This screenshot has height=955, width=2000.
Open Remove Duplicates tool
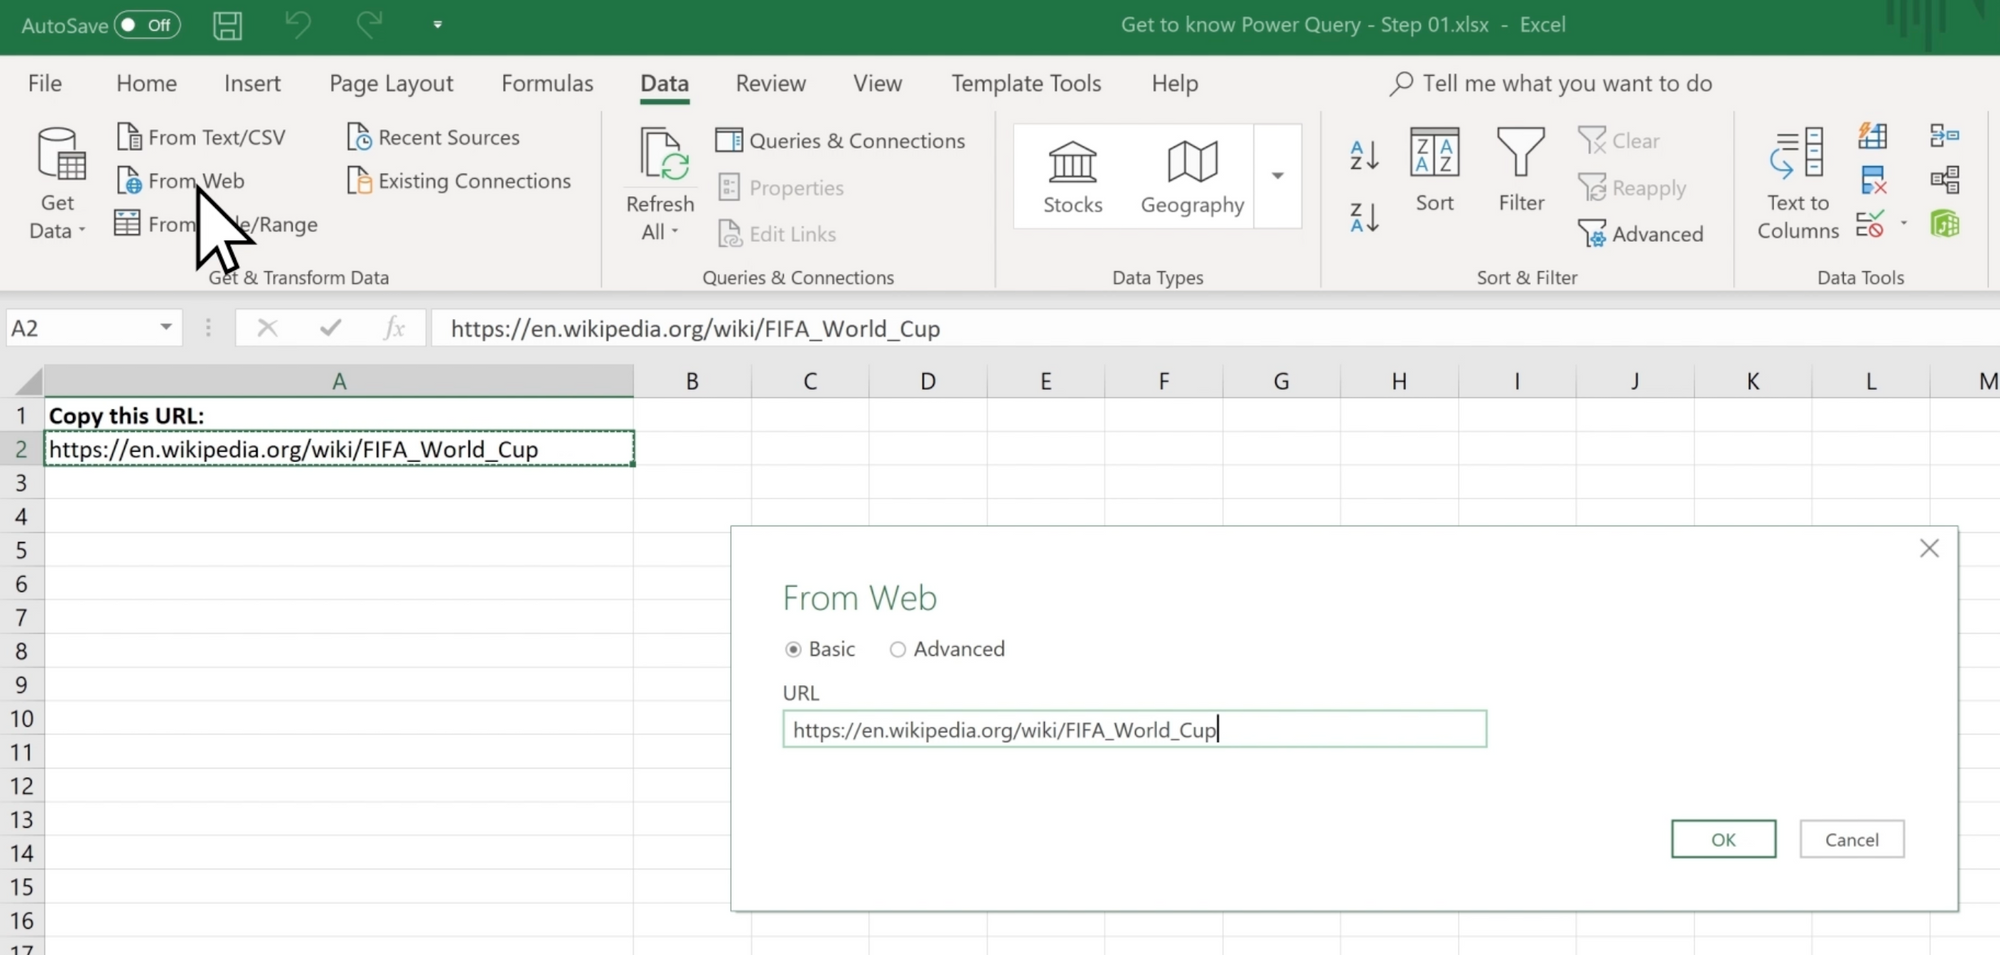pos(1874,180)
